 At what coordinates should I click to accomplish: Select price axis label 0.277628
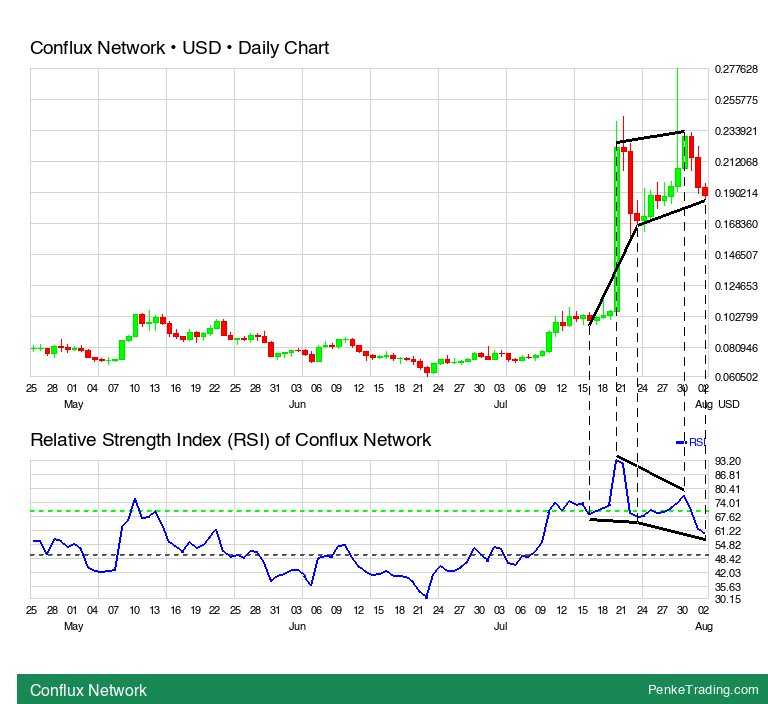point(736,69)
